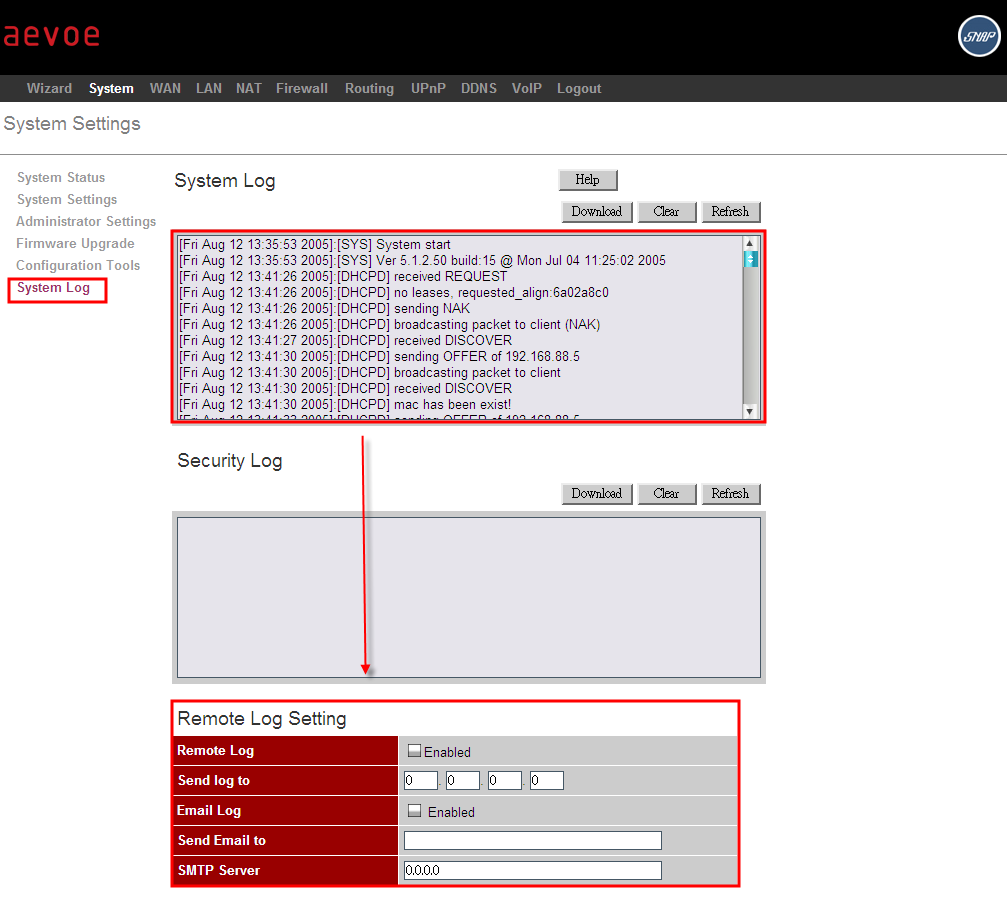Image resolution: width=1007 pixels, height=906 pixels.
Task: Open the Firewall menu
Action: tap(302, 88)
